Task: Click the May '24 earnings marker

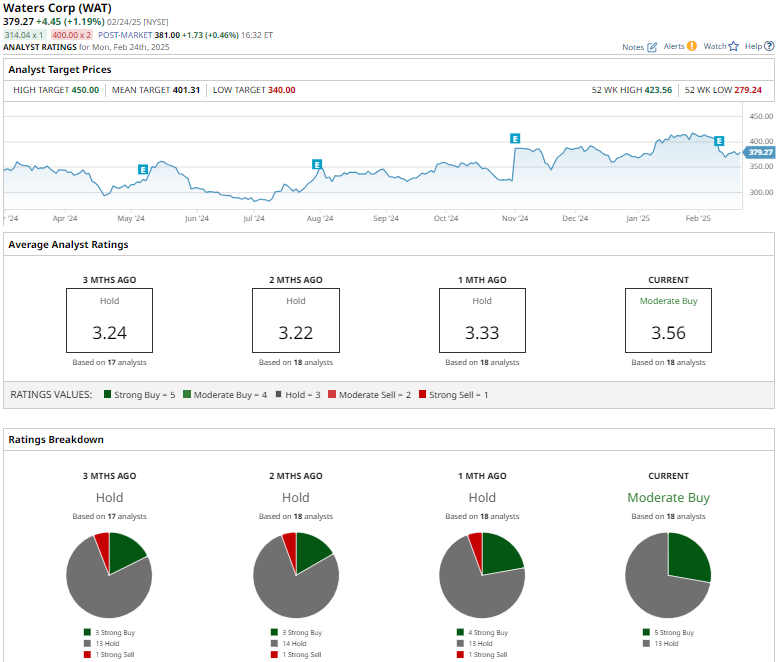Action: (143, 170)
